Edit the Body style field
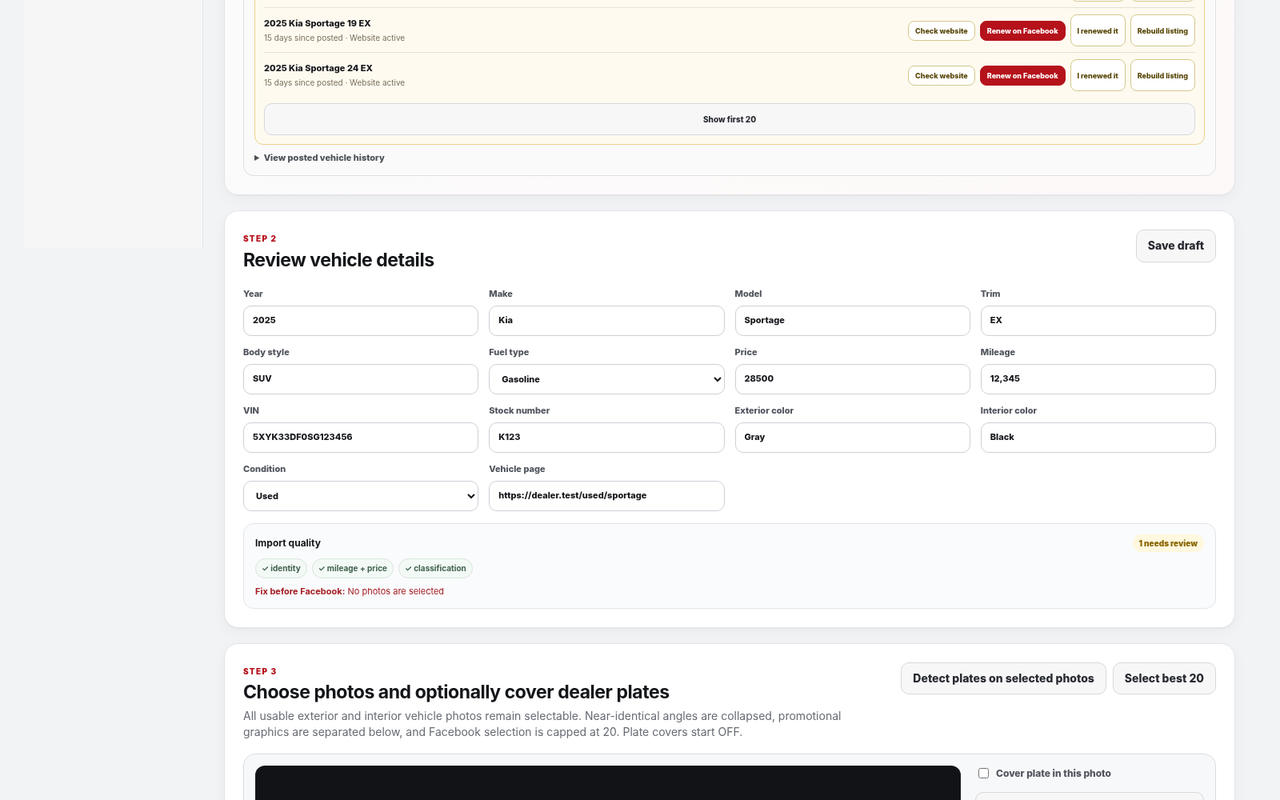Viewport: 1280px width, 800px height. (360, 379)
